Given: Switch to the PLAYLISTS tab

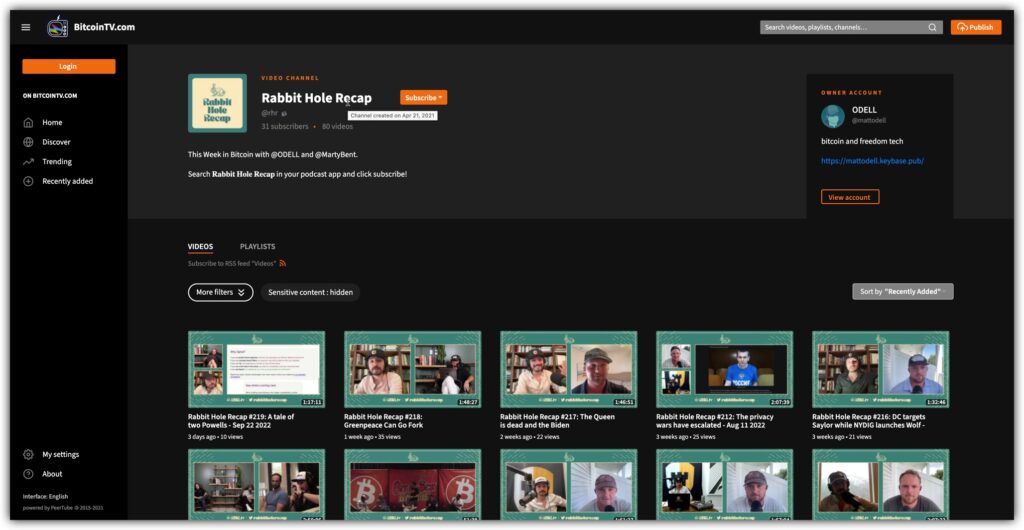Looking at the screenshot, I should [257, 247].
